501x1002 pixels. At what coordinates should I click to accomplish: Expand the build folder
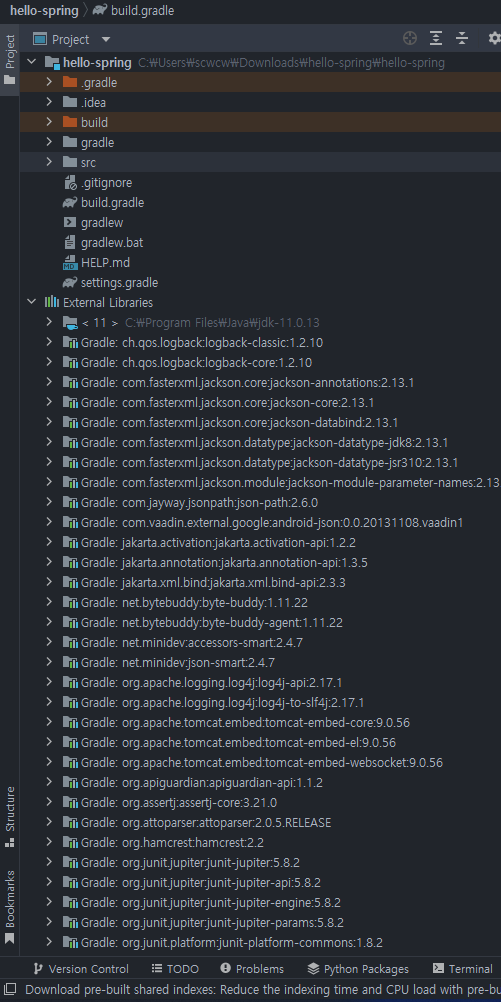[x=49, y=122]
